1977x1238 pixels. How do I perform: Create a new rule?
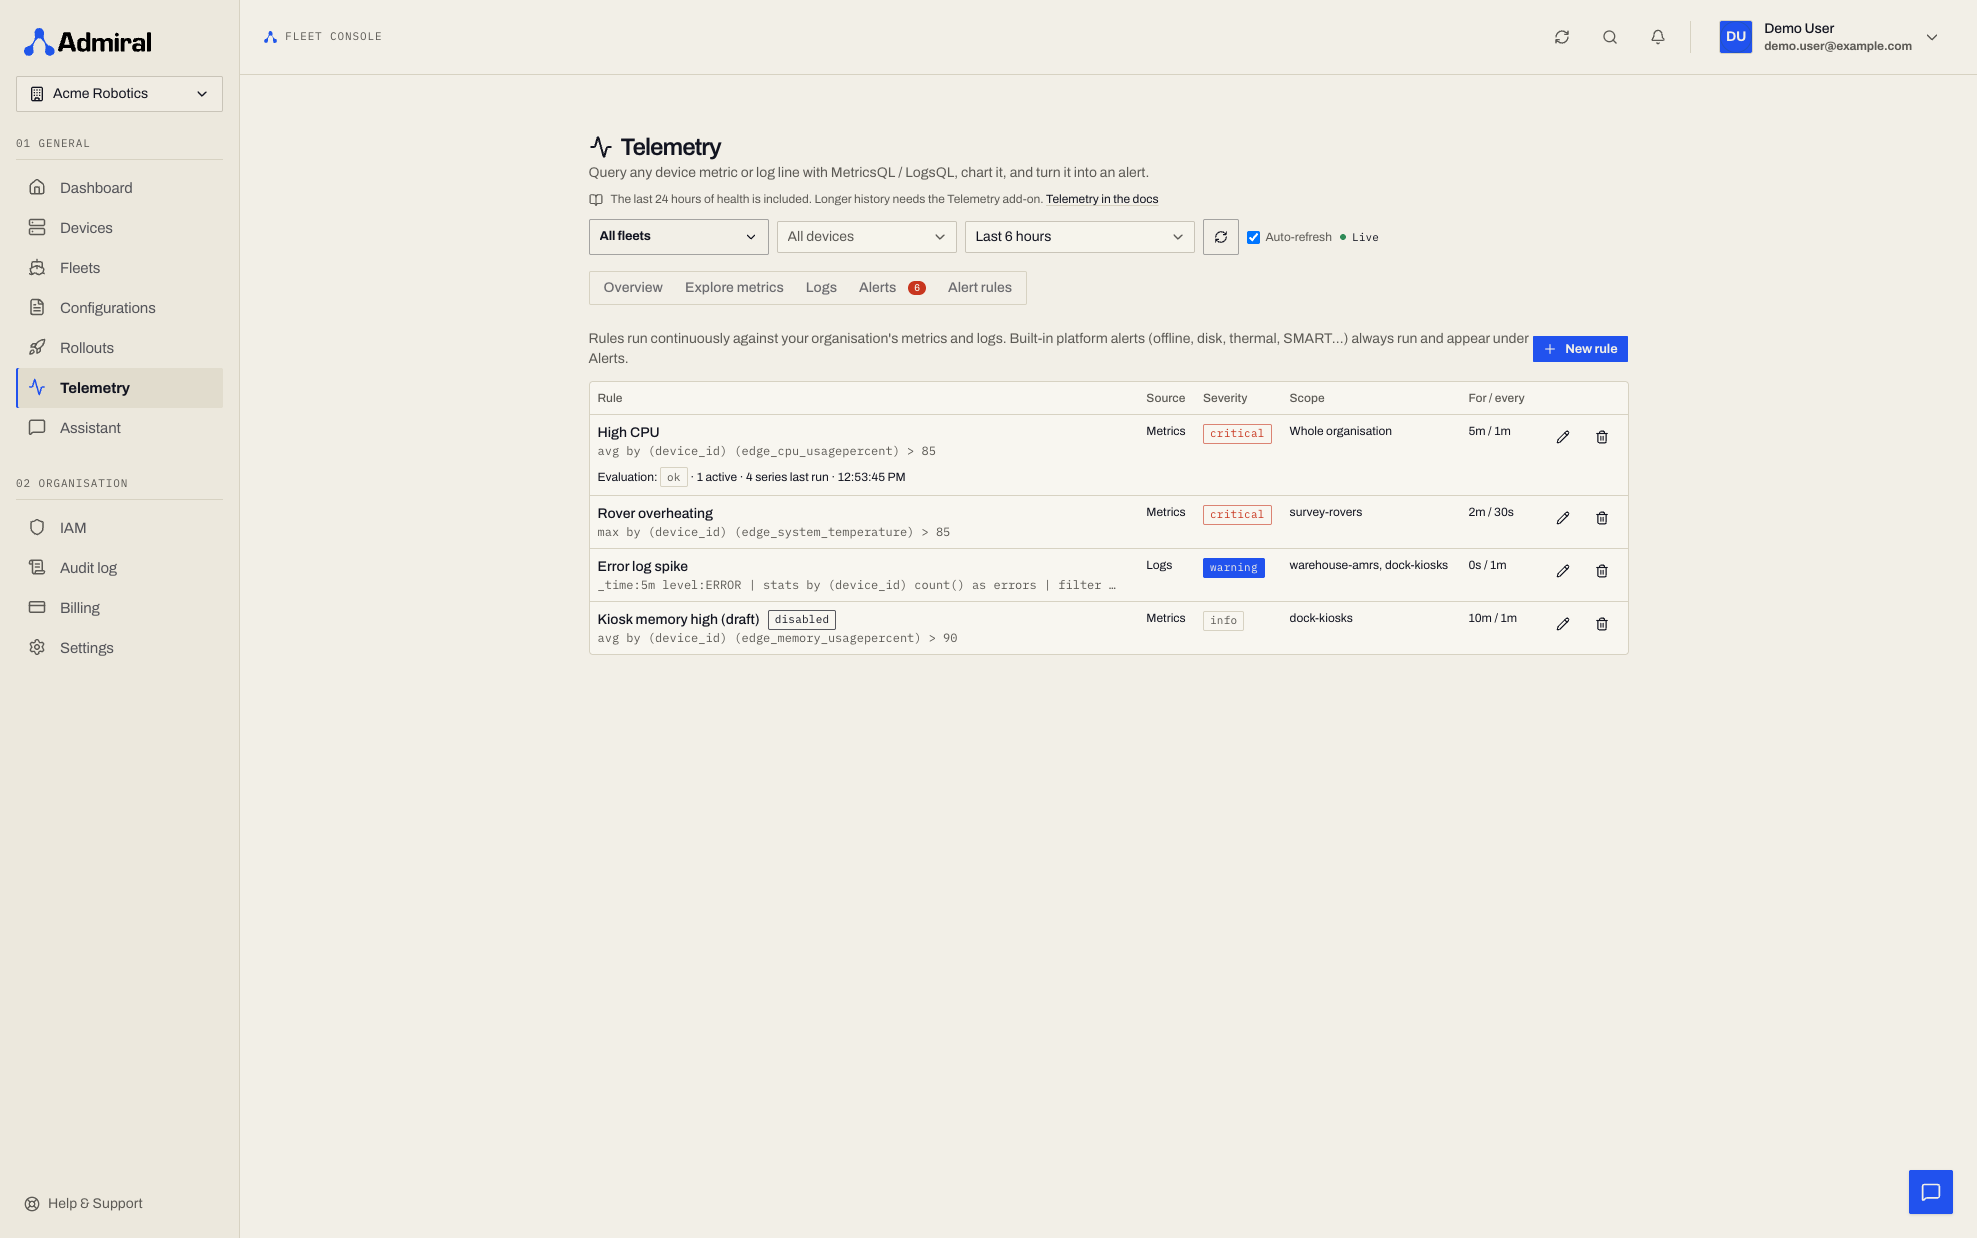point(1580,349)
